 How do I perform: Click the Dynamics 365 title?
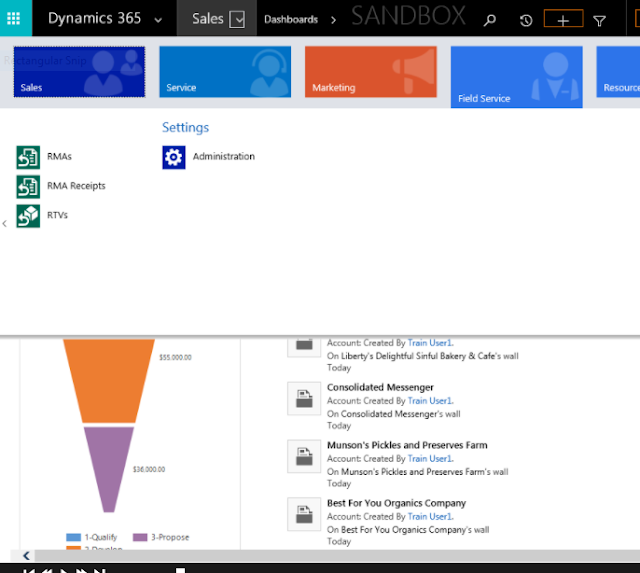pyautogui.click(x=94, y=18)
